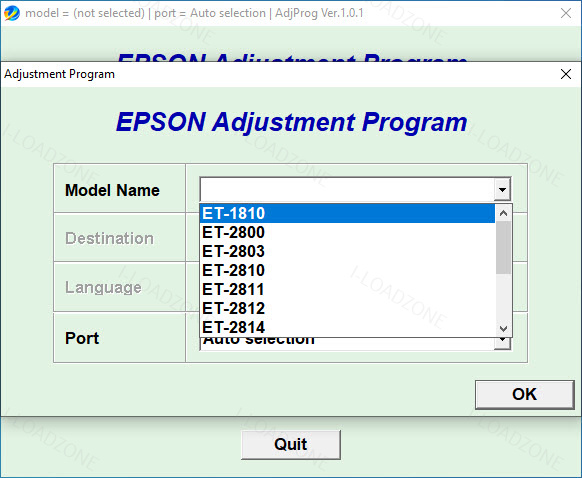
Task: Close the Adjustment Program dialog
Action: click(566, 74)
